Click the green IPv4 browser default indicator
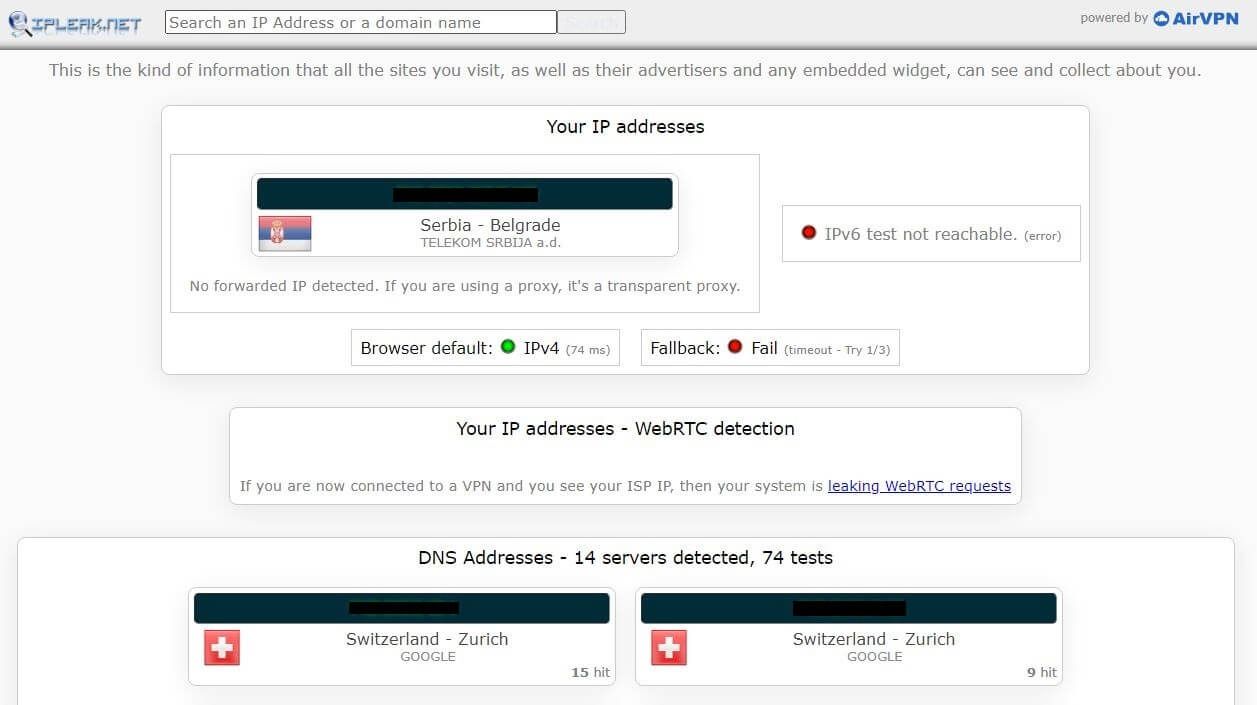The image size is (1257, 705). click(x=508, y=347)
